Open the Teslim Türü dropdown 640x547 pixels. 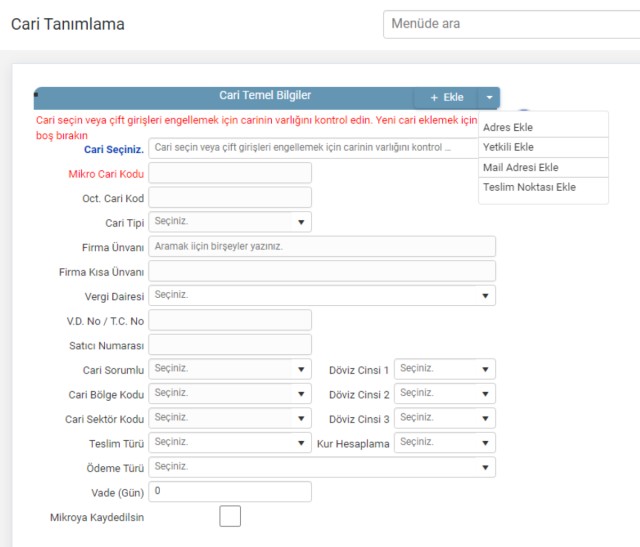coord(230,442)
